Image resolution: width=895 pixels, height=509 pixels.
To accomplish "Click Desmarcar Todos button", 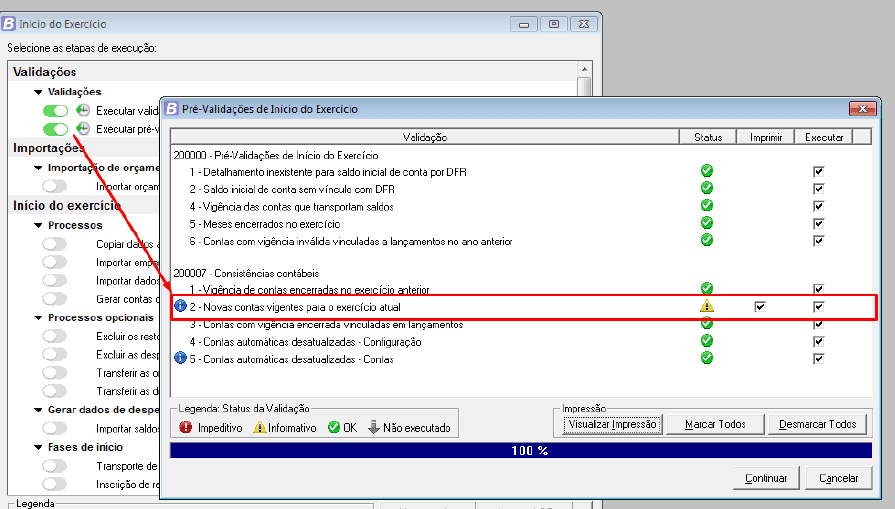I will [x=817, y=424].
